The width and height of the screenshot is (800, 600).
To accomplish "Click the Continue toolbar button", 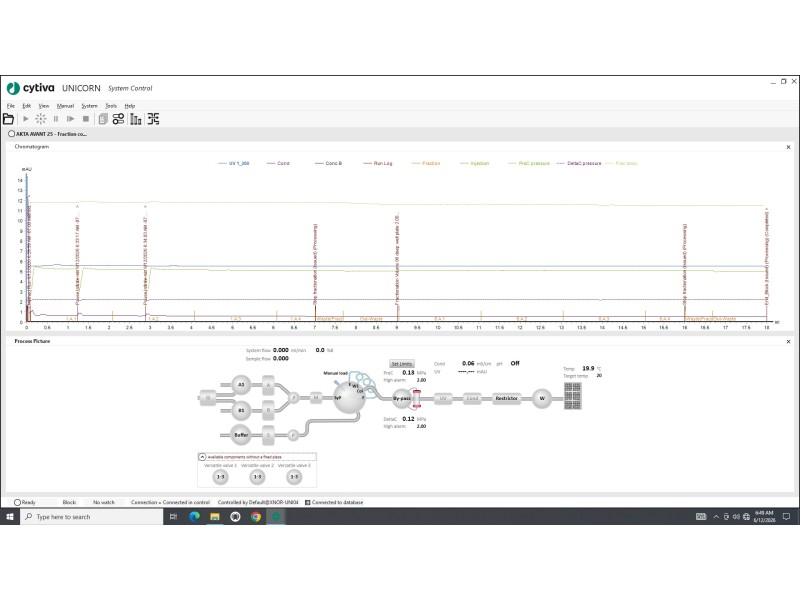I will click(70, 119).
